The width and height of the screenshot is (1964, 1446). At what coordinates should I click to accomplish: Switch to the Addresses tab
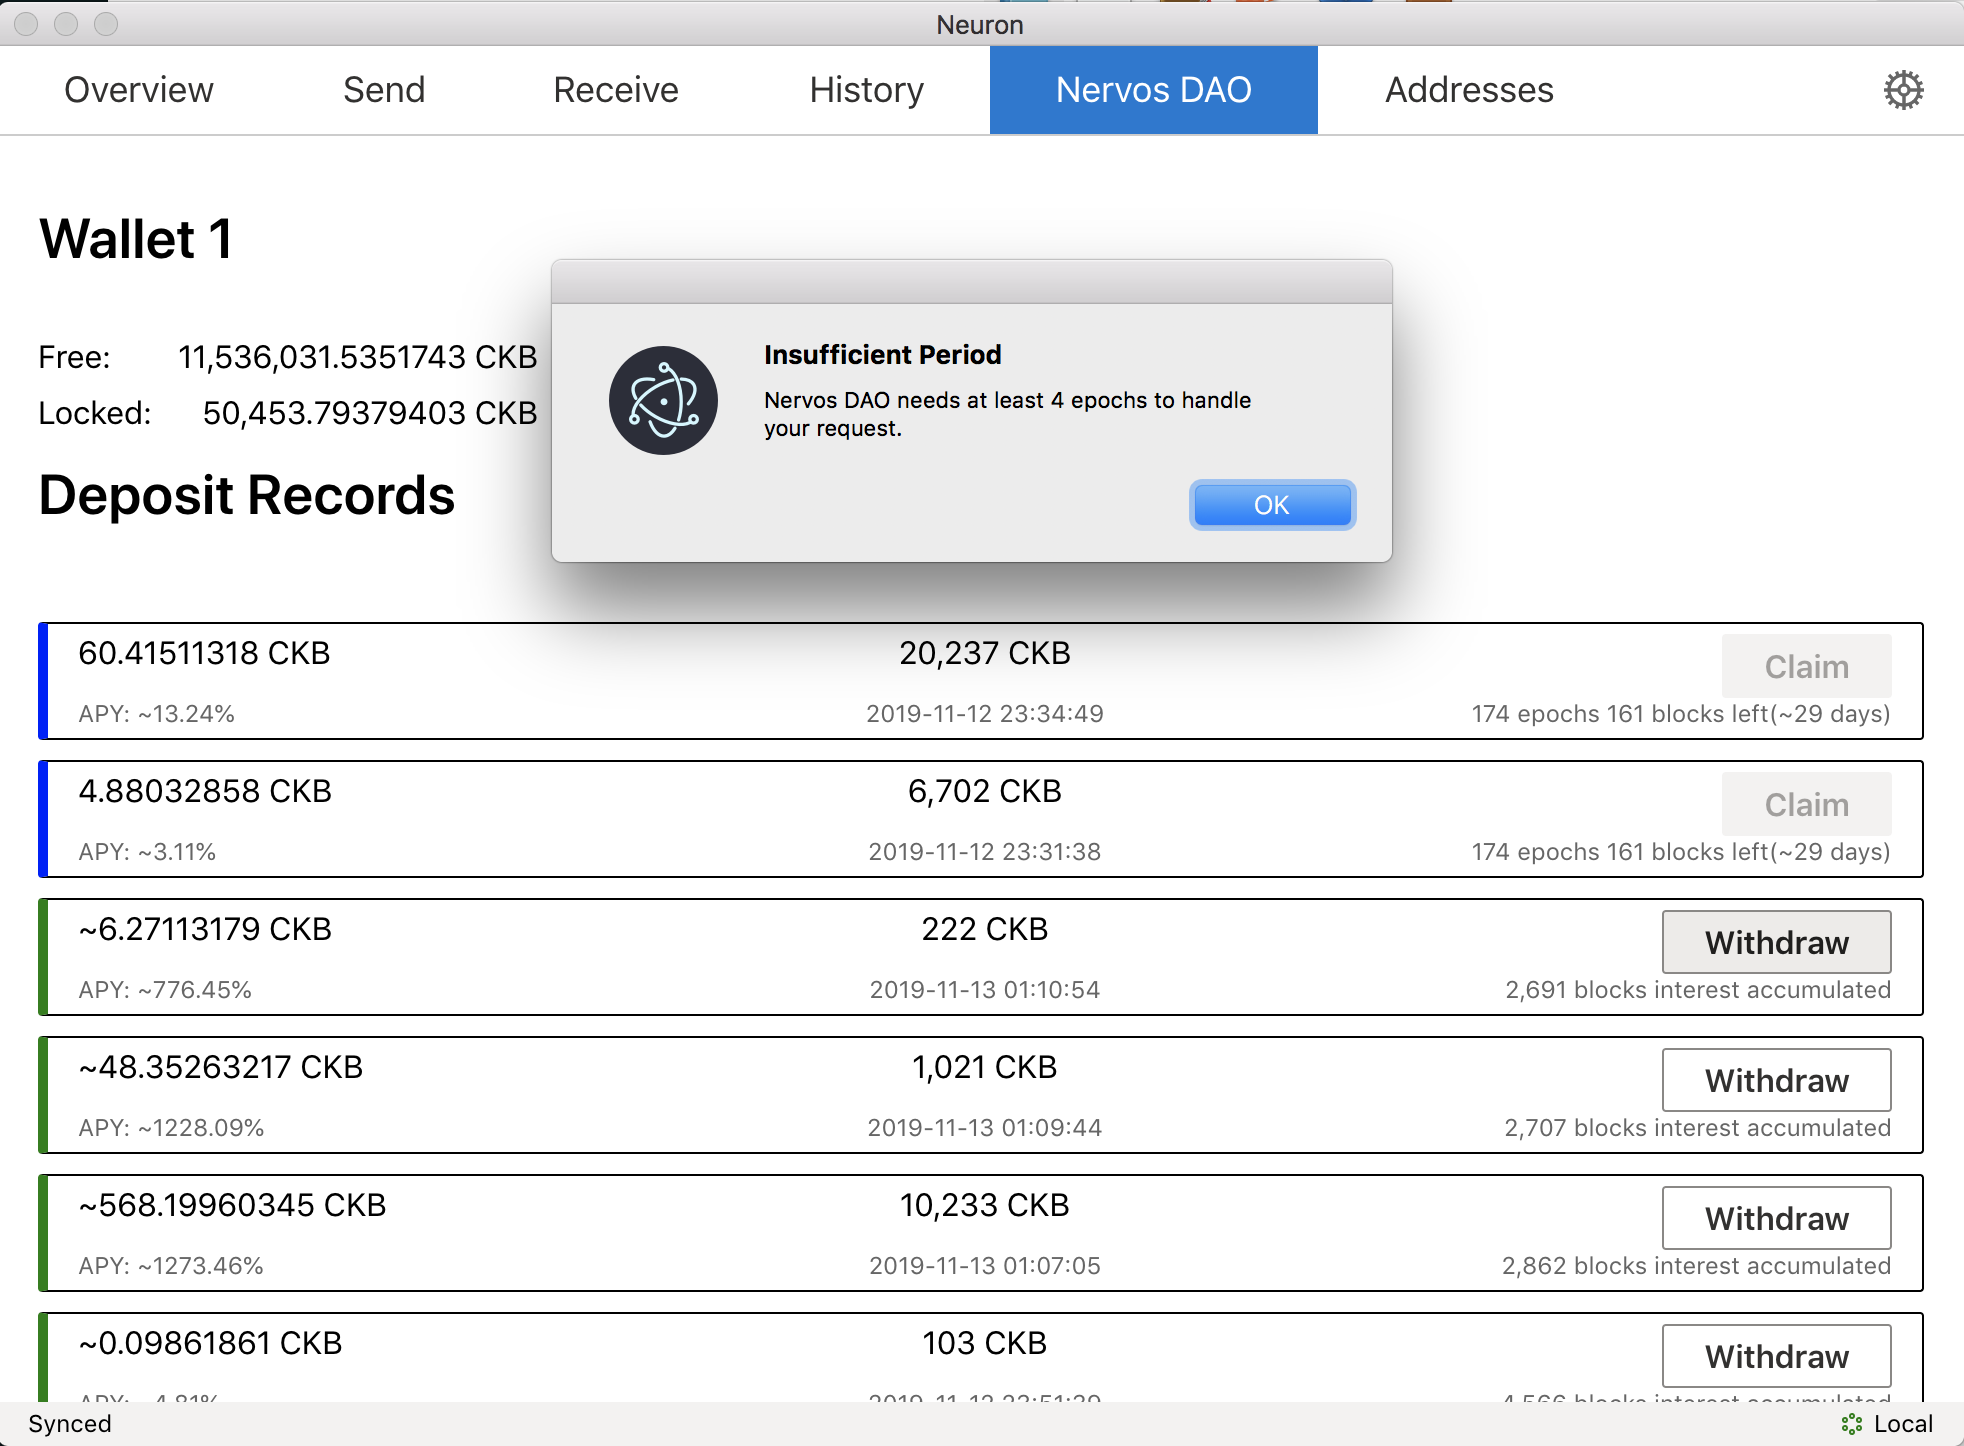[1469, 90]
